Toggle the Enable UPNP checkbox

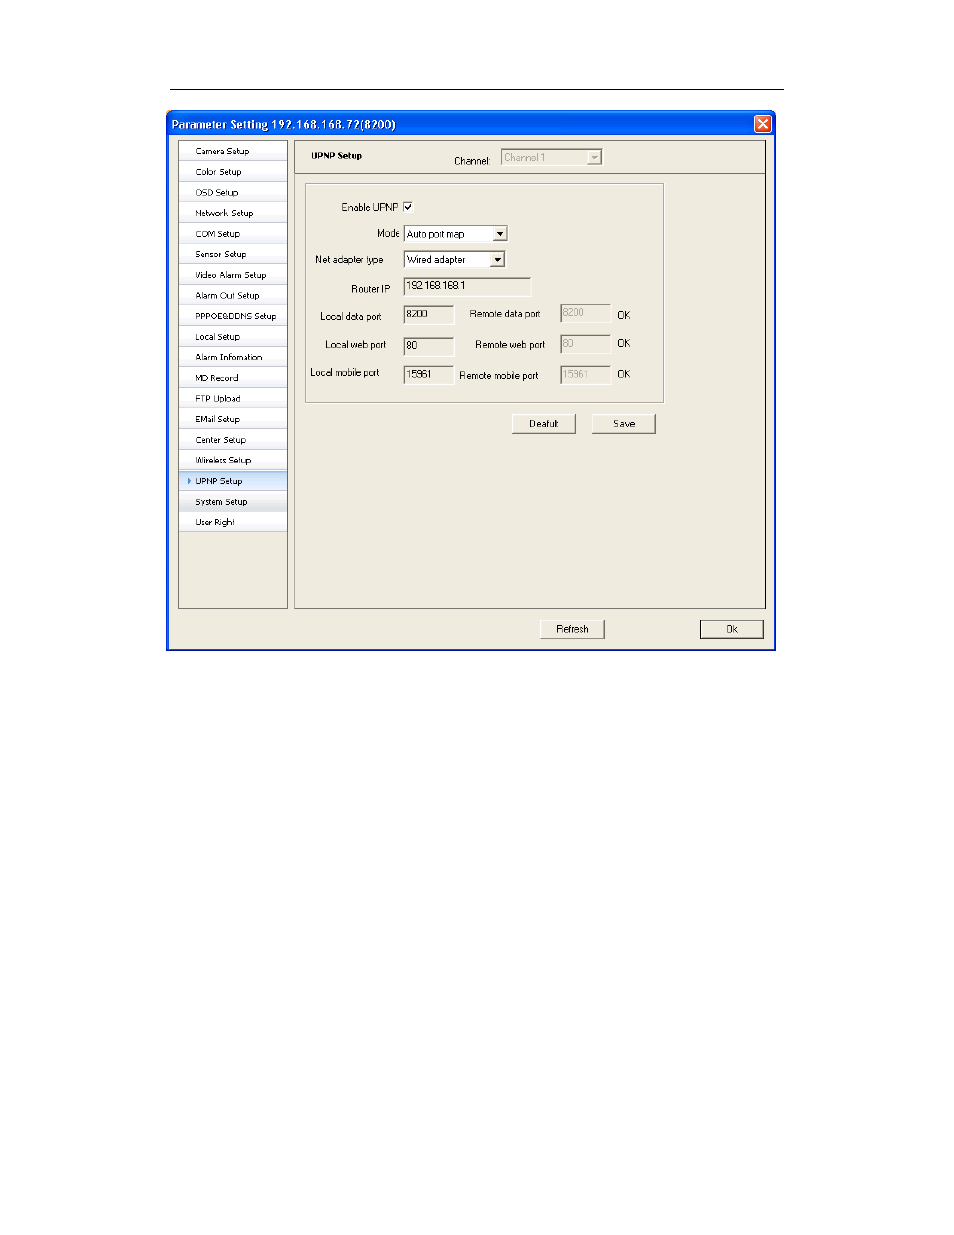tap(408, 207)
